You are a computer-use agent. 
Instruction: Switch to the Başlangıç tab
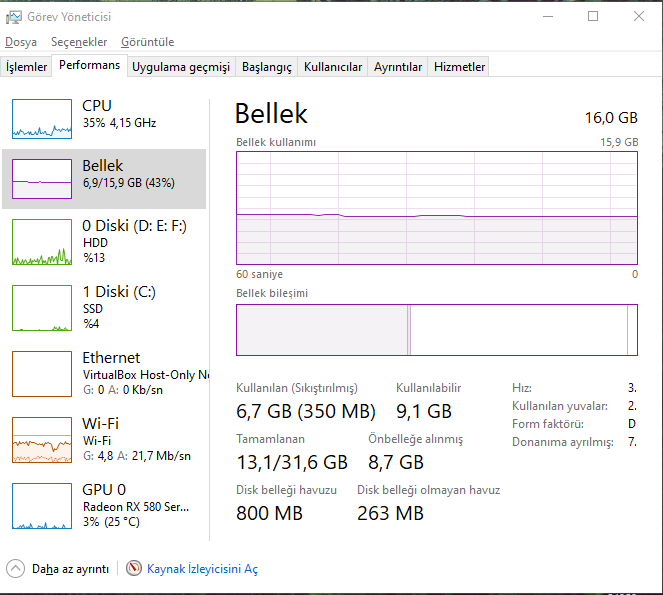pos(267,67)
